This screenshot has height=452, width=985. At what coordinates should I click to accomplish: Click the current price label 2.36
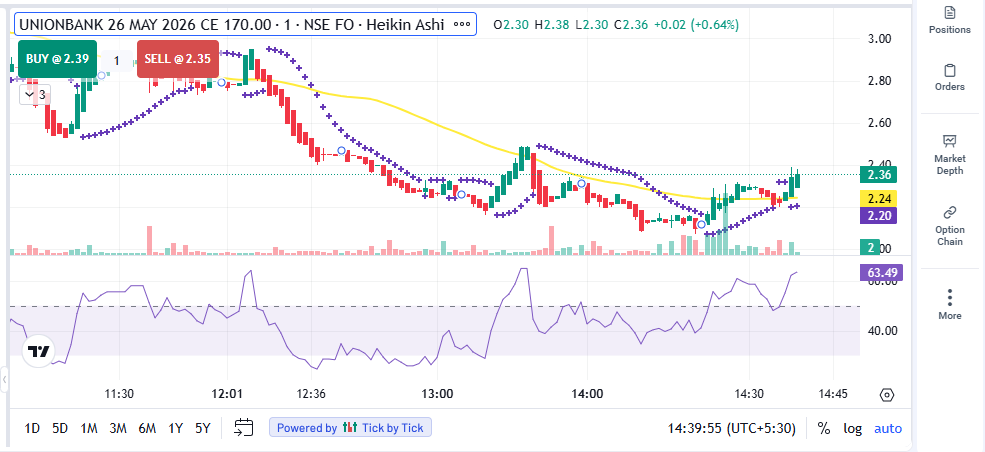click(x=878, y=175)
